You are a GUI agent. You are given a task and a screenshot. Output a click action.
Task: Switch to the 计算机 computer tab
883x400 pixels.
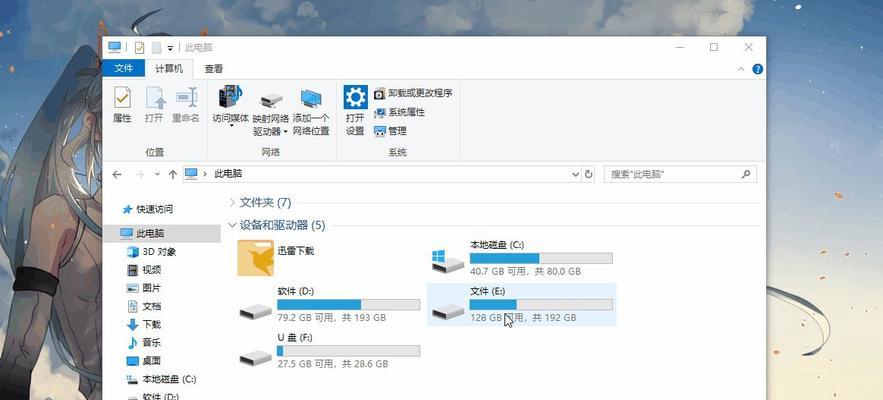coord(169,68)
